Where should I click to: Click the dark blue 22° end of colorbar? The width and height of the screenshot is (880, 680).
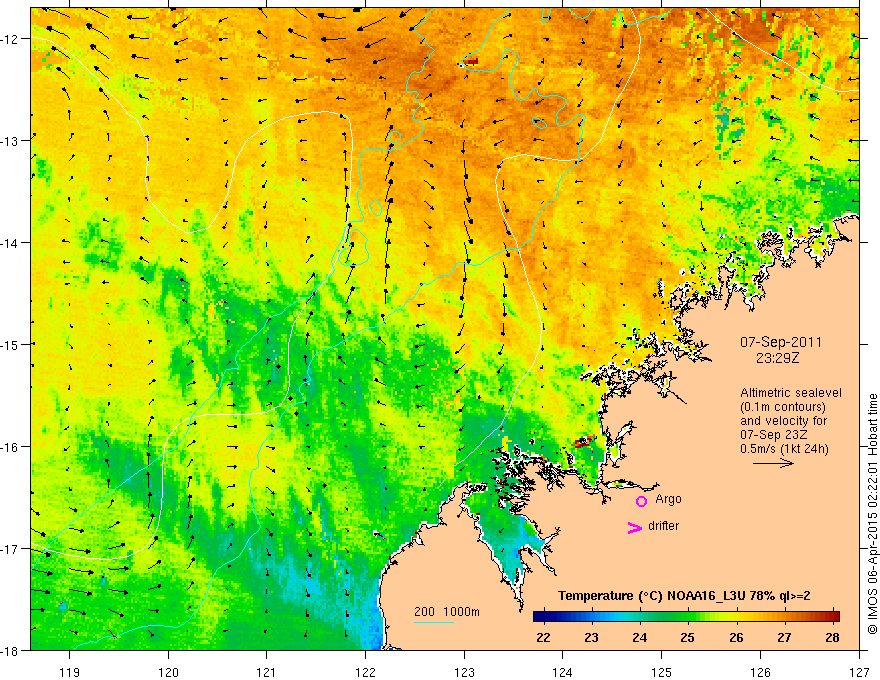click(539, 617)
